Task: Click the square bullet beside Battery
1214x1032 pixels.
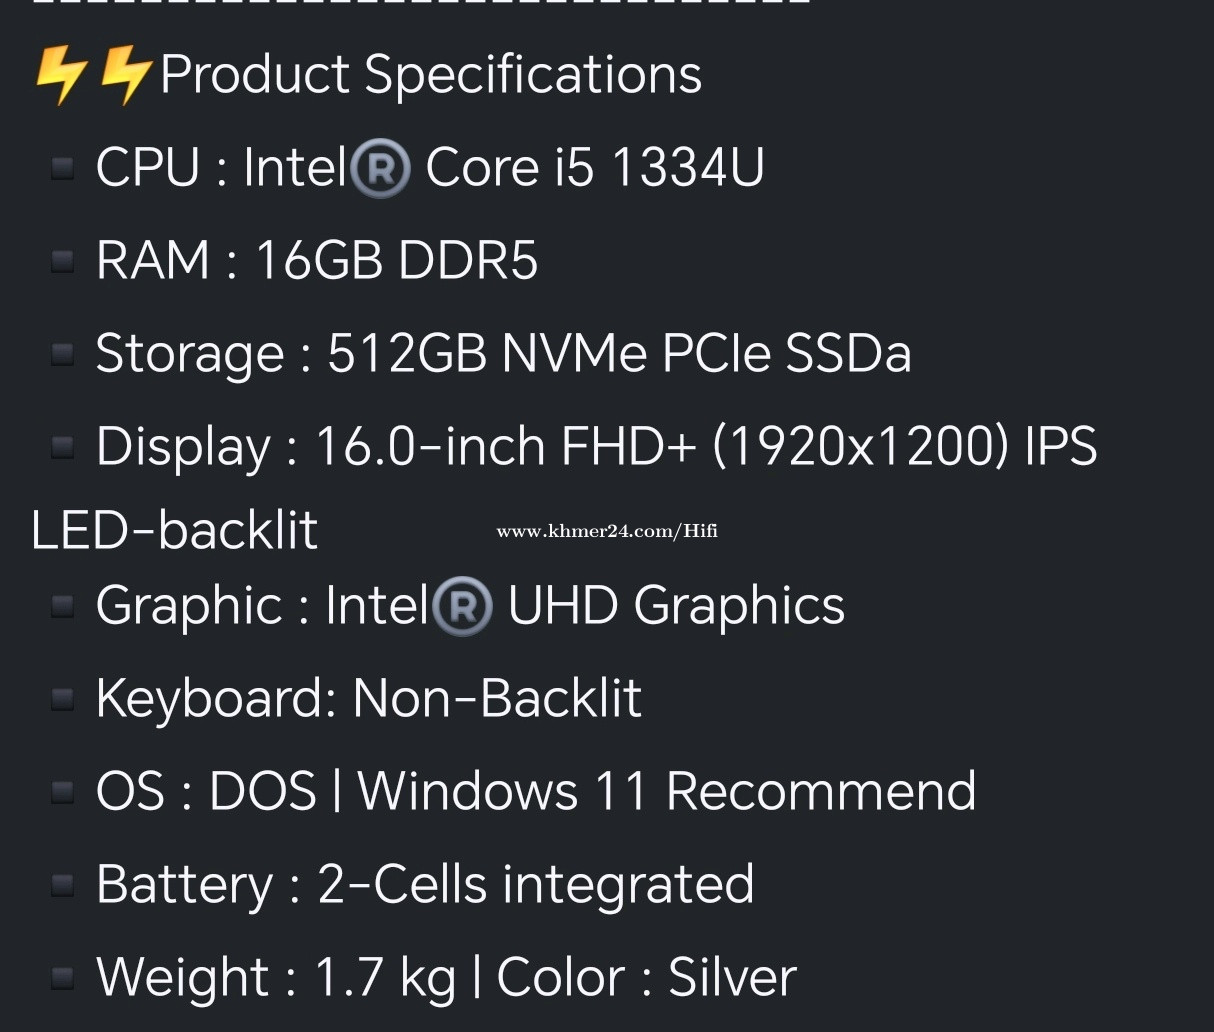Action: pos(63,885)
